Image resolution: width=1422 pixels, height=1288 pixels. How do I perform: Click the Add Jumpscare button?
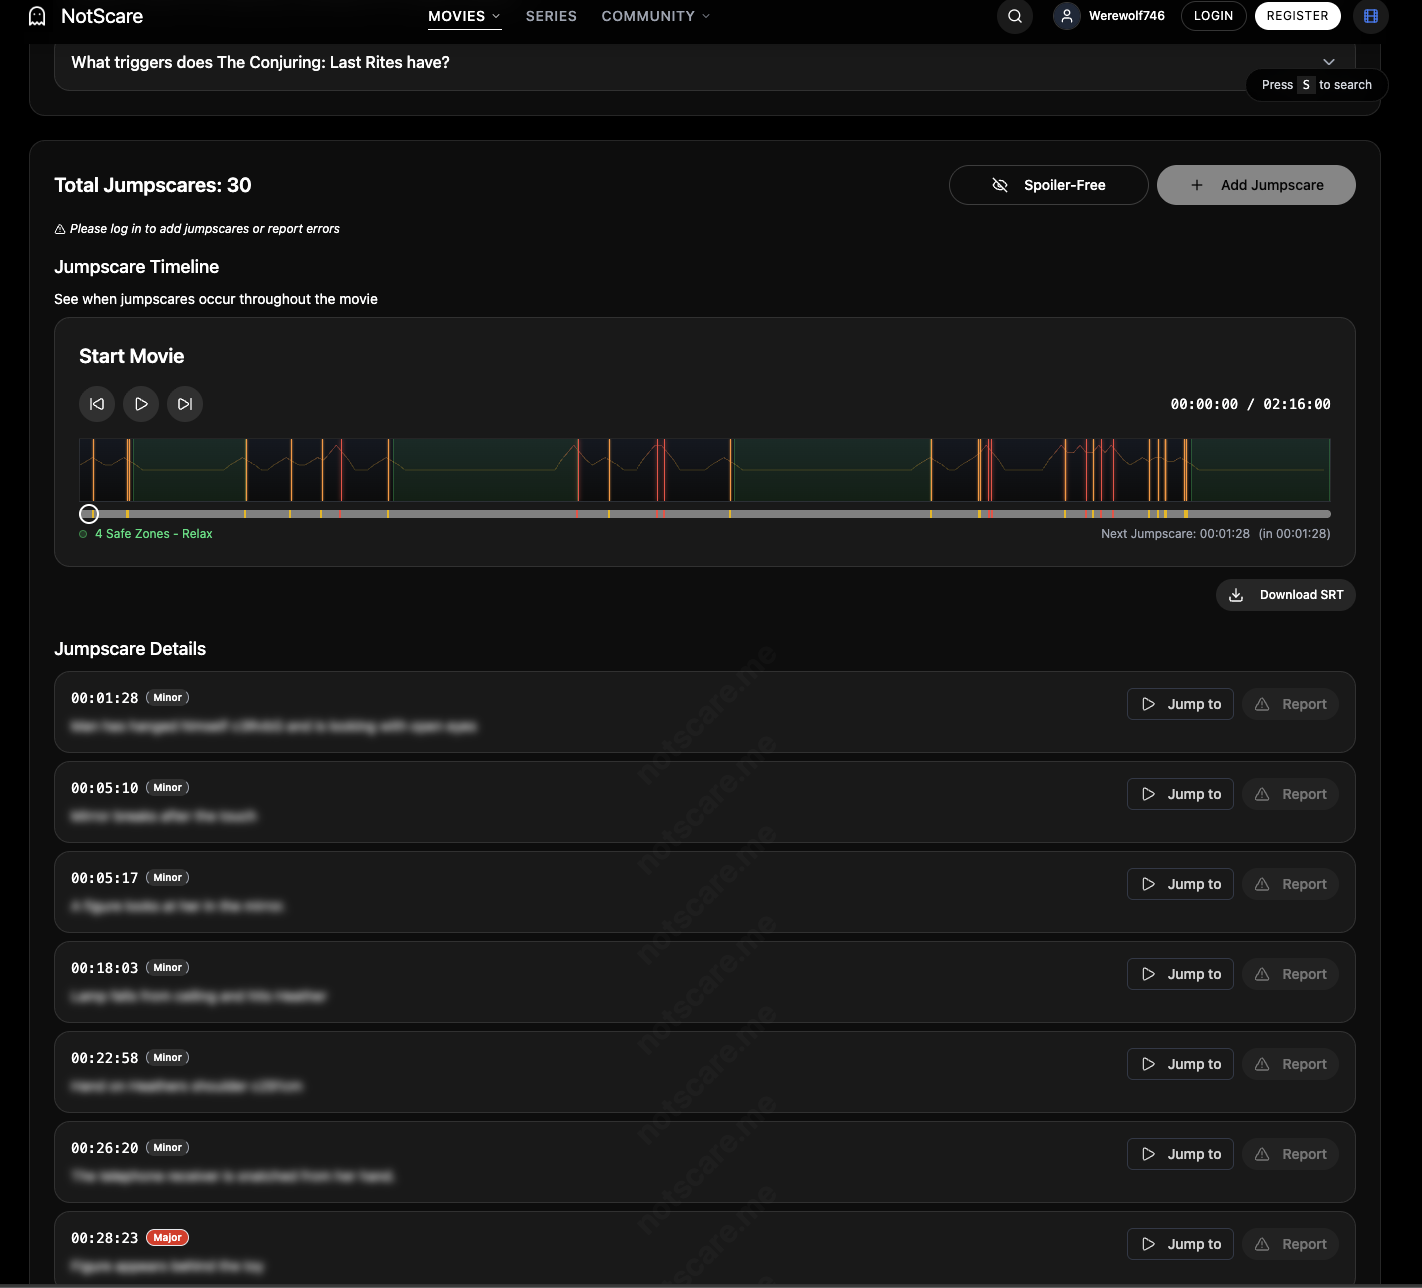tap(1256, 185)
